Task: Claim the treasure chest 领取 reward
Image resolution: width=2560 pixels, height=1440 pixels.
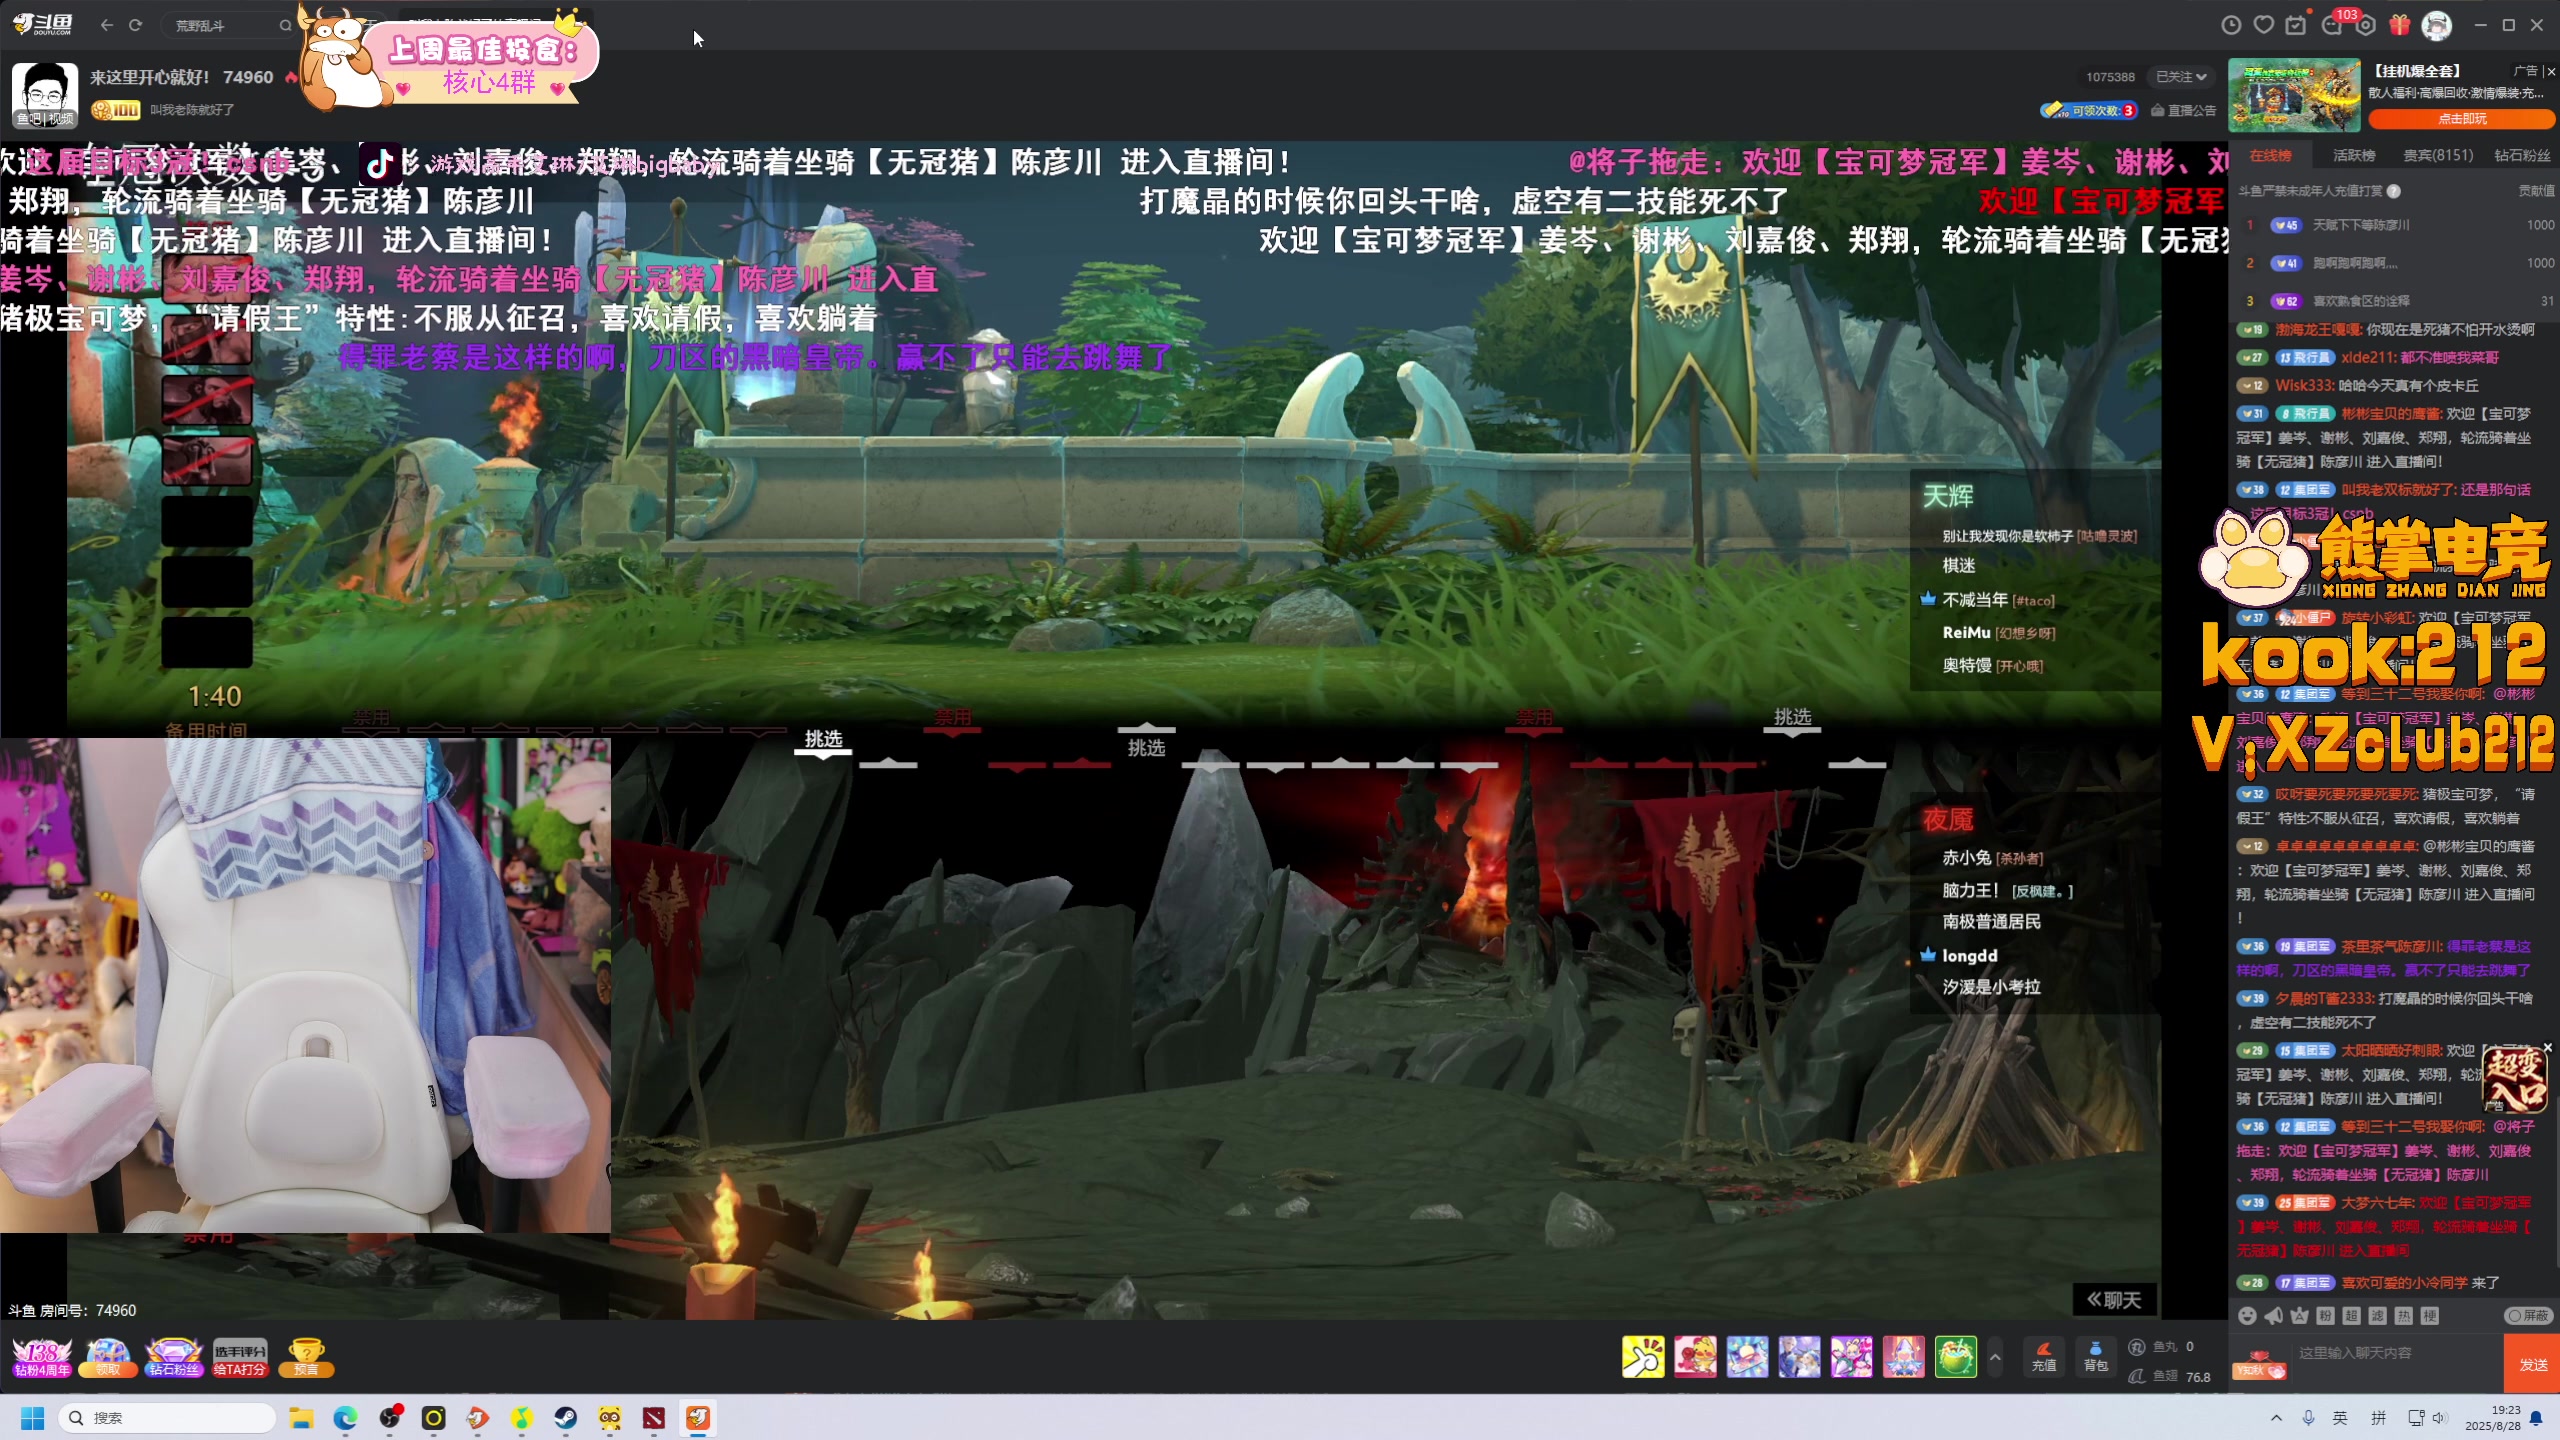Action: pyautogui.click(x=108, y=1357)
